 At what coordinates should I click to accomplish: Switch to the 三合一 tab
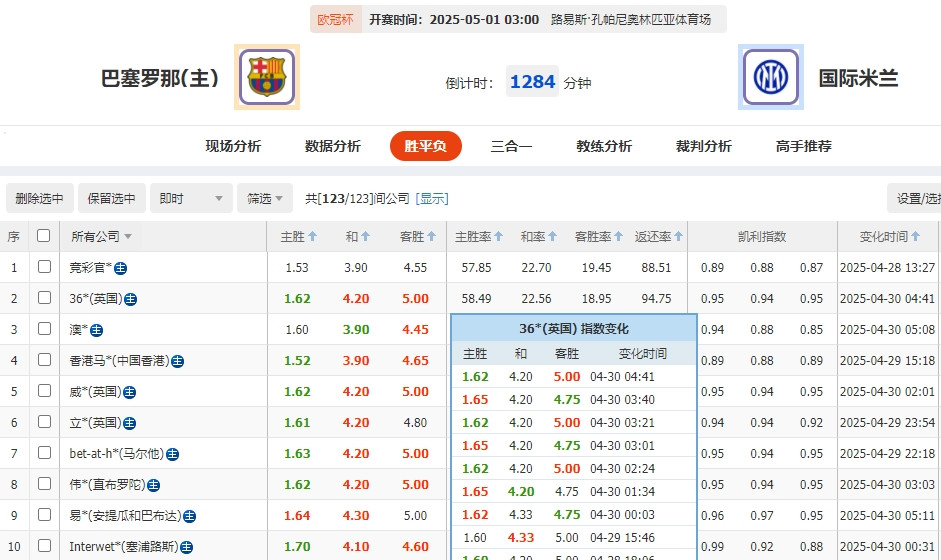tap(511, 146)
